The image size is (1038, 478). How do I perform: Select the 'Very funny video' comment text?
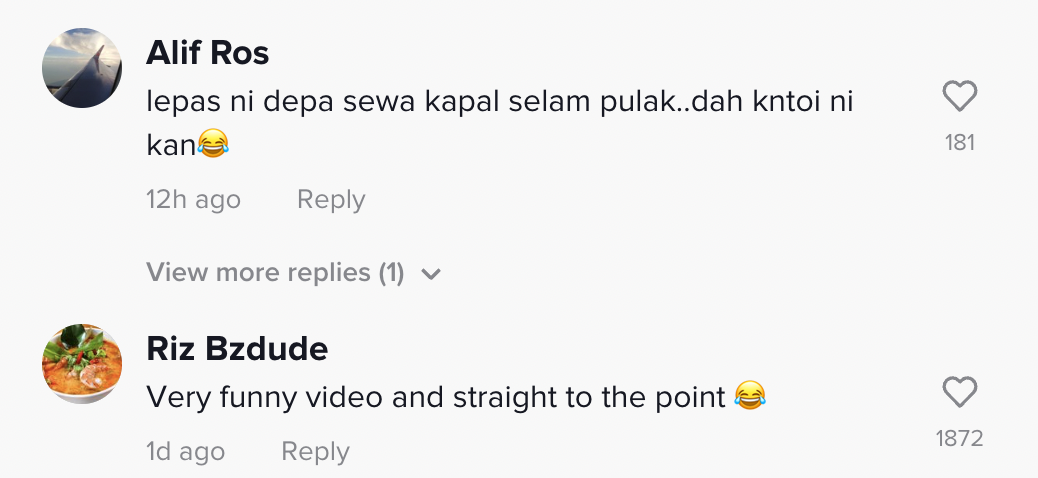[436, 398]
